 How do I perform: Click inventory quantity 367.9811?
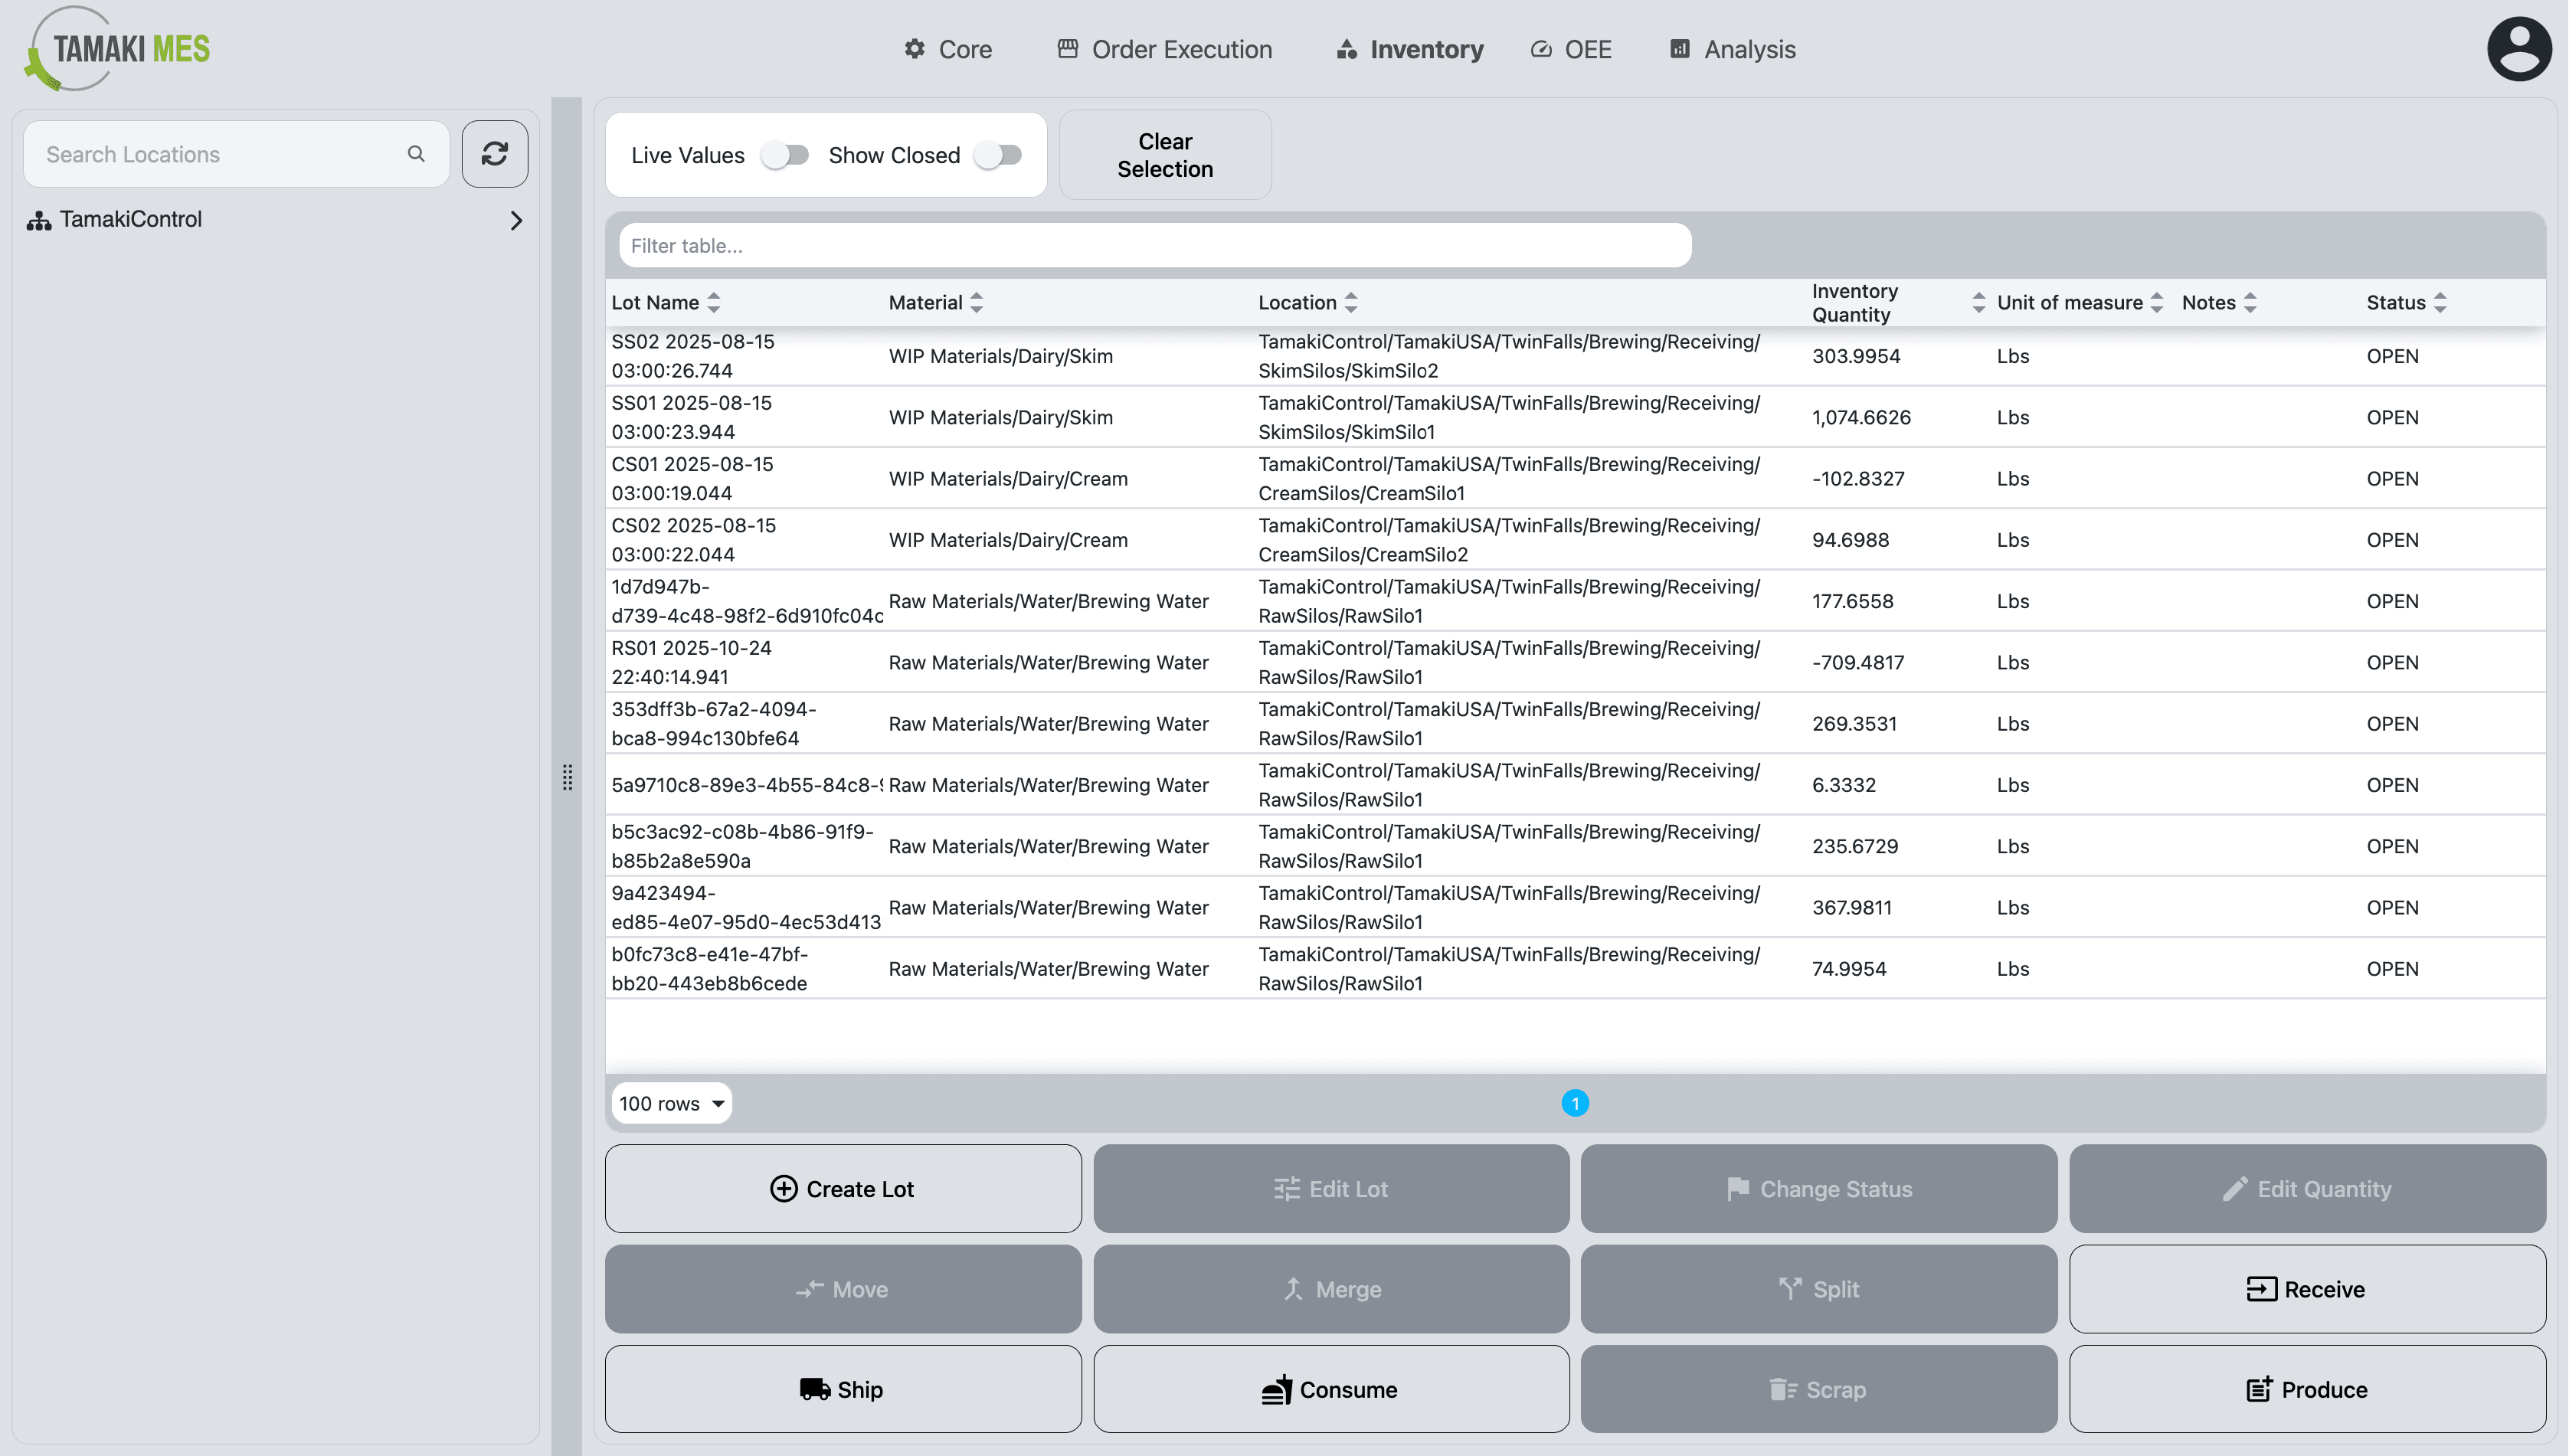pyautogui.click(x=1852, y=908)
